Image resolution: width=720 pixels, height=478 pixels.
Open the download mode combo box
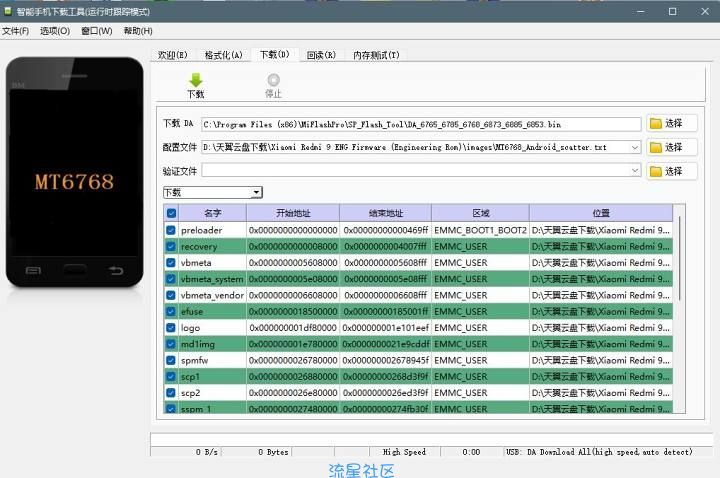tap(213, 192)
